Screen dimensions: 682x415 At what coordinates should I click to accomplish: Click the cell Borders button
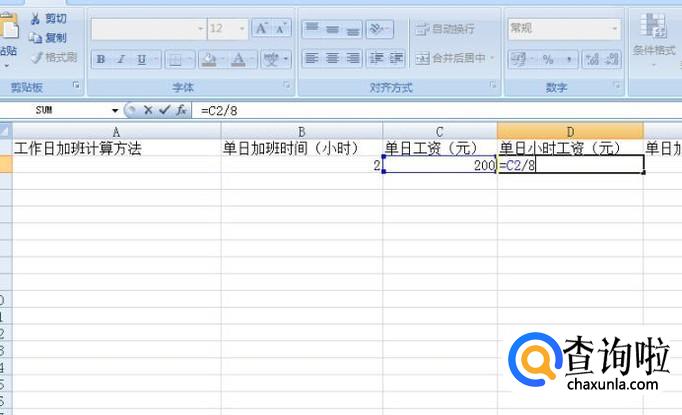click(x=175, y=59)
